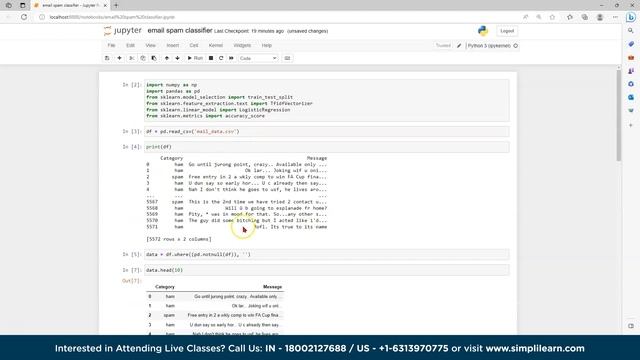Open the Widgets menu

click(x=242, y=45)
